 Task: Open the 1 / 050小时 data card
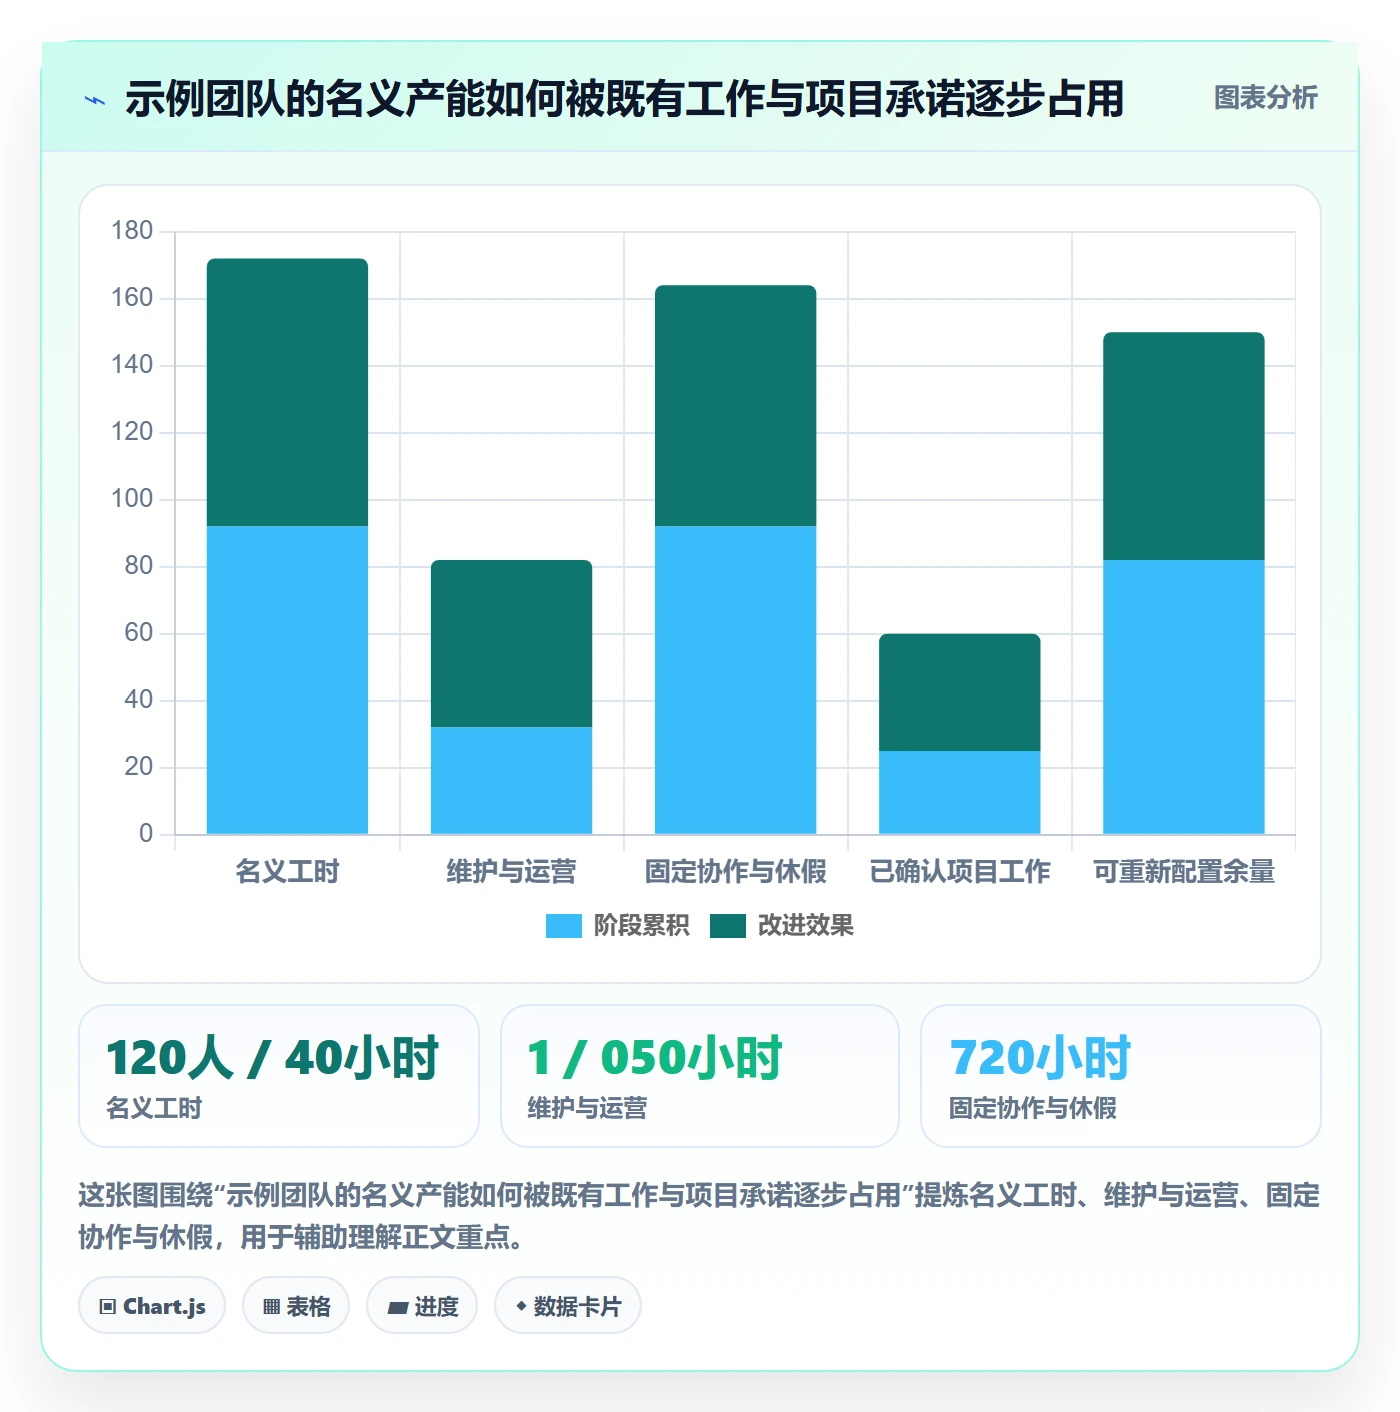[x=700, y=1076]
